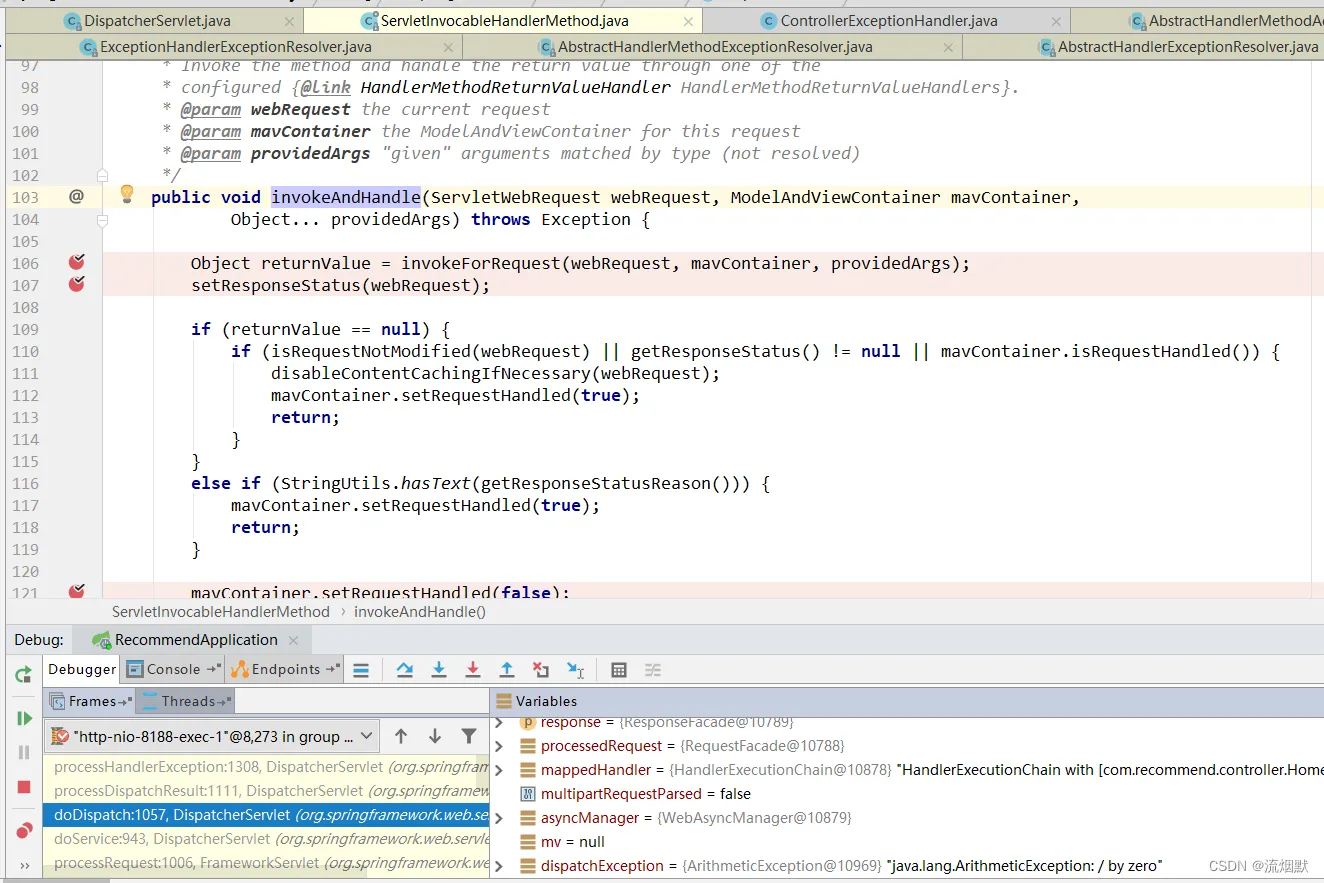Expand the asyncManager variable node

click(x=499, y=818)
